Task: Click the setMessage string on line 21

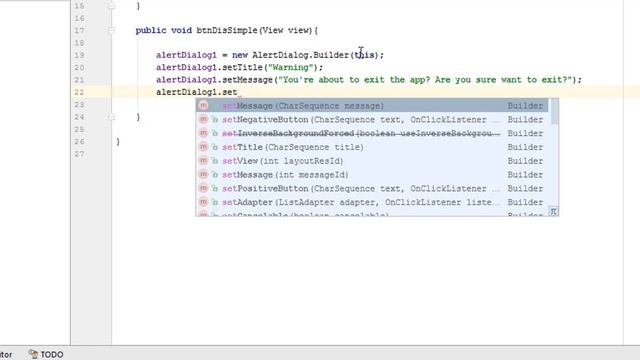Action: [x=425, y=80]
